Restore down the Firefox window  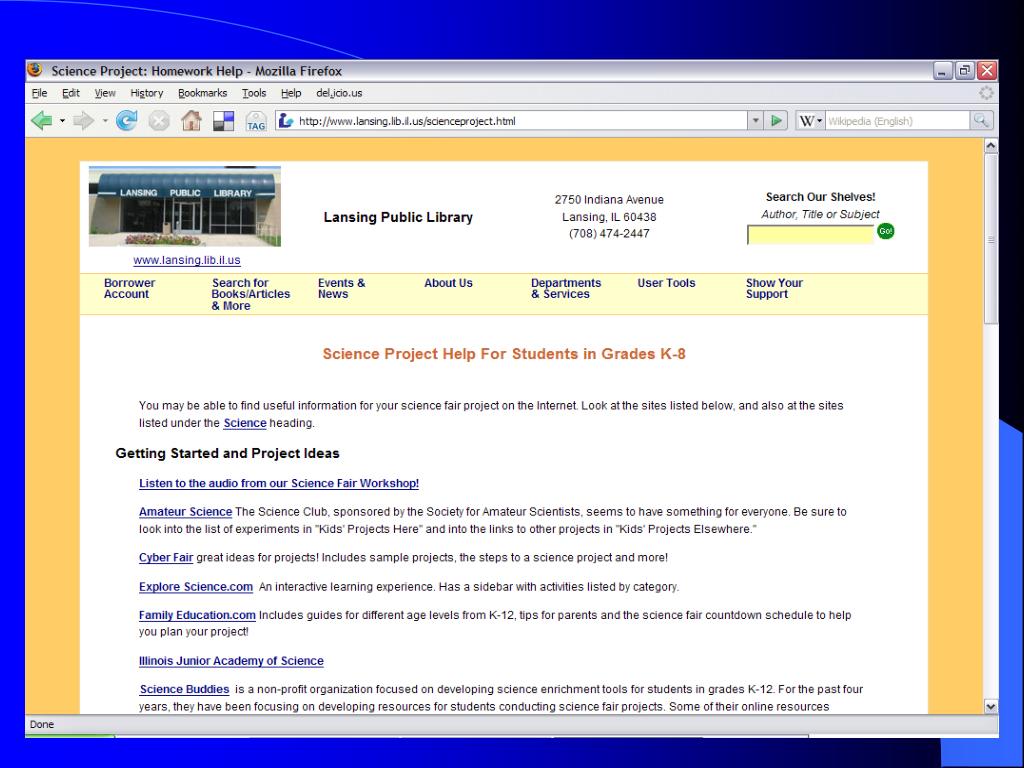click(964, 71)
